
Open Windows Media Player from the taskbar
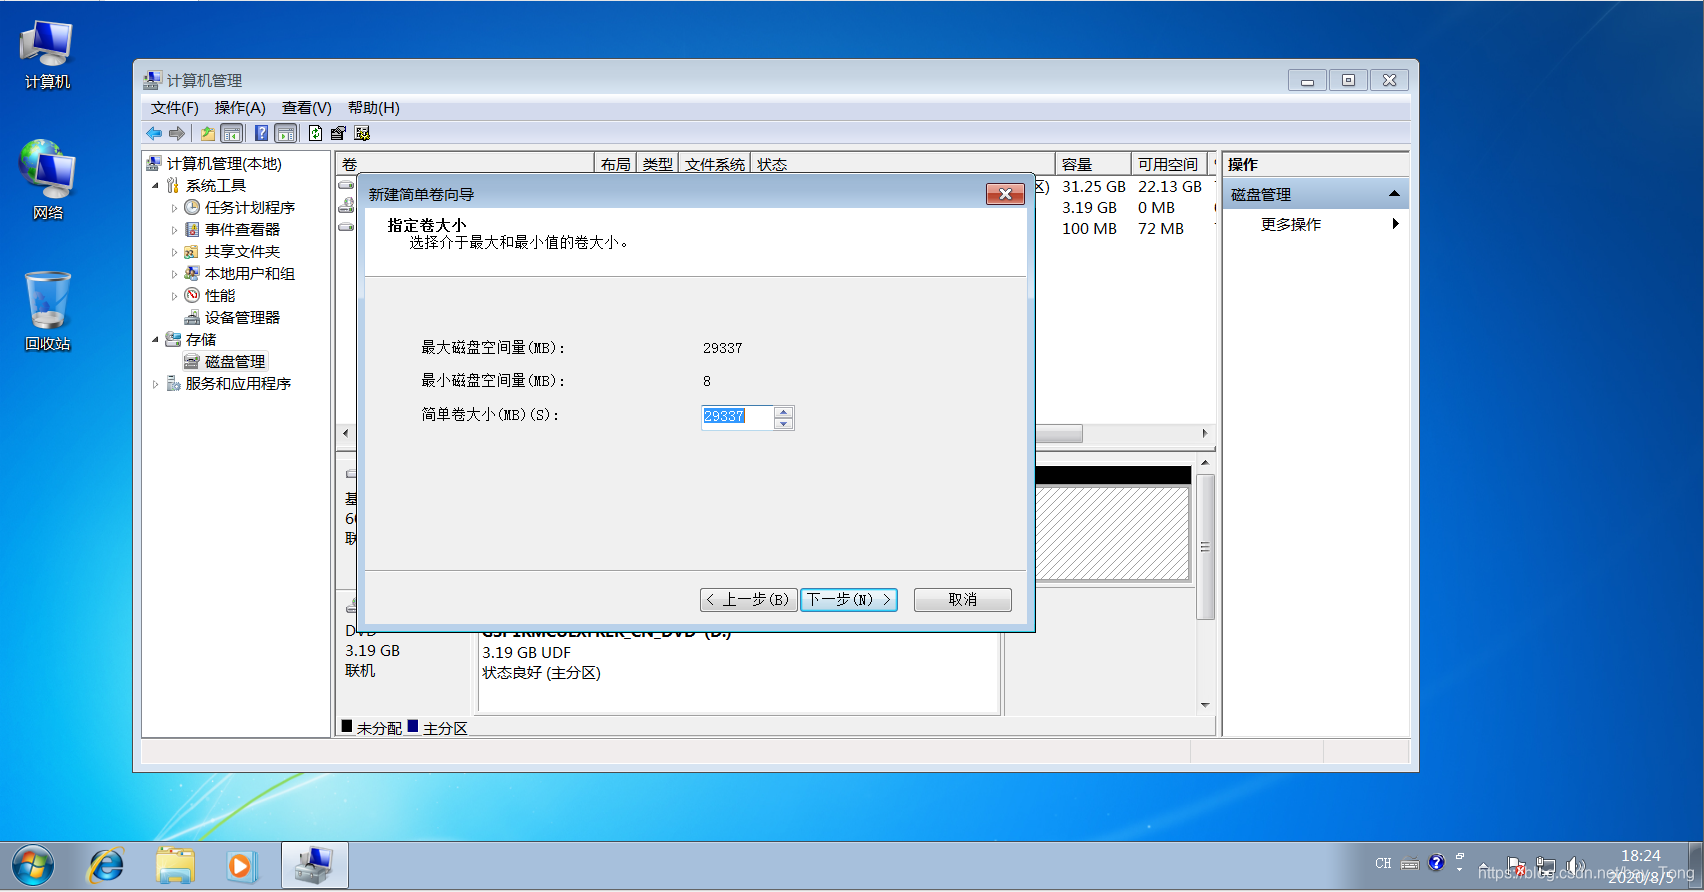pos(240,866)
